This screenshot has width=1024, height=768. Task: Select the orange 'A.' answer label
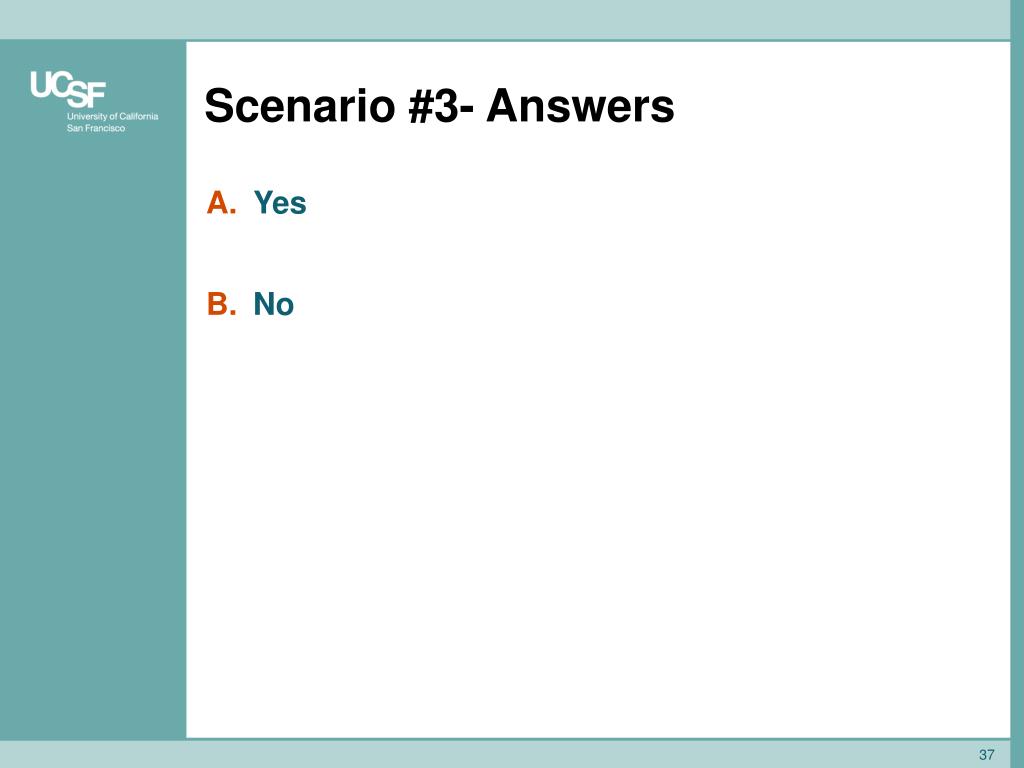click(x=221, y=202)
